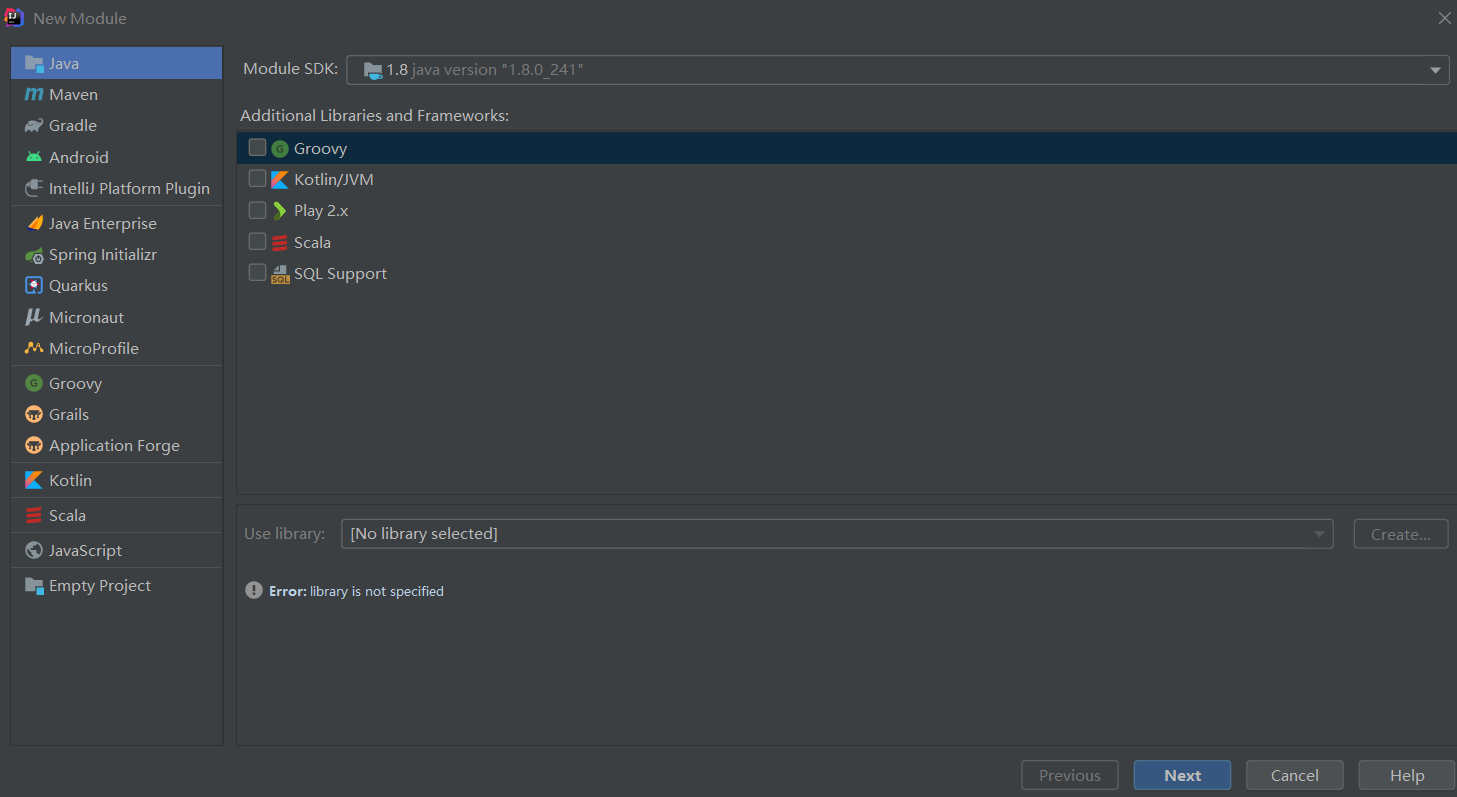Screen dimensions: 1457x797
Task: Click the 'JavaScript' label in sidebar
Action: tap(85, 550)
